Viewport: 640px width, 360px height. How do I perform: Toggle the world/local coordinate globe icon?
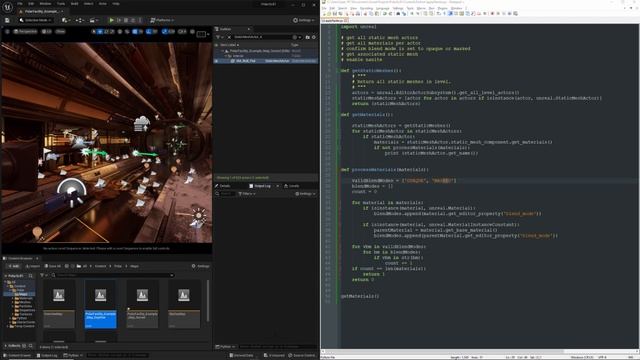click(120, 31)
